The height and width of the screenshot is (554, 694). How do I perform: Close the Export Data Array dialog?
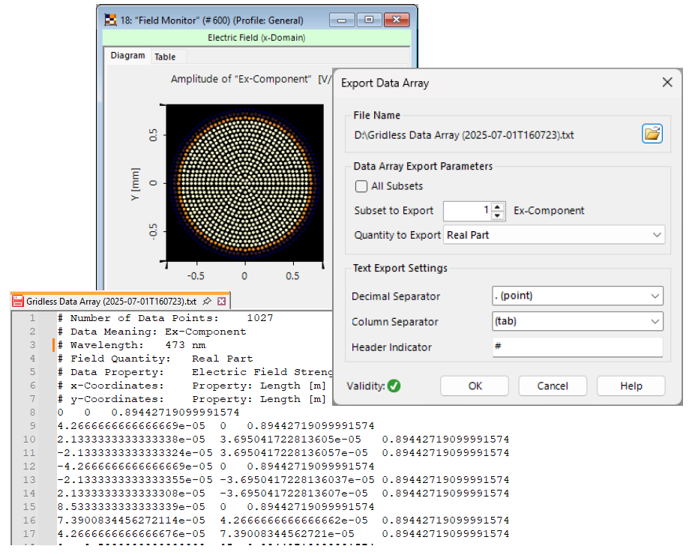(667, 82)
